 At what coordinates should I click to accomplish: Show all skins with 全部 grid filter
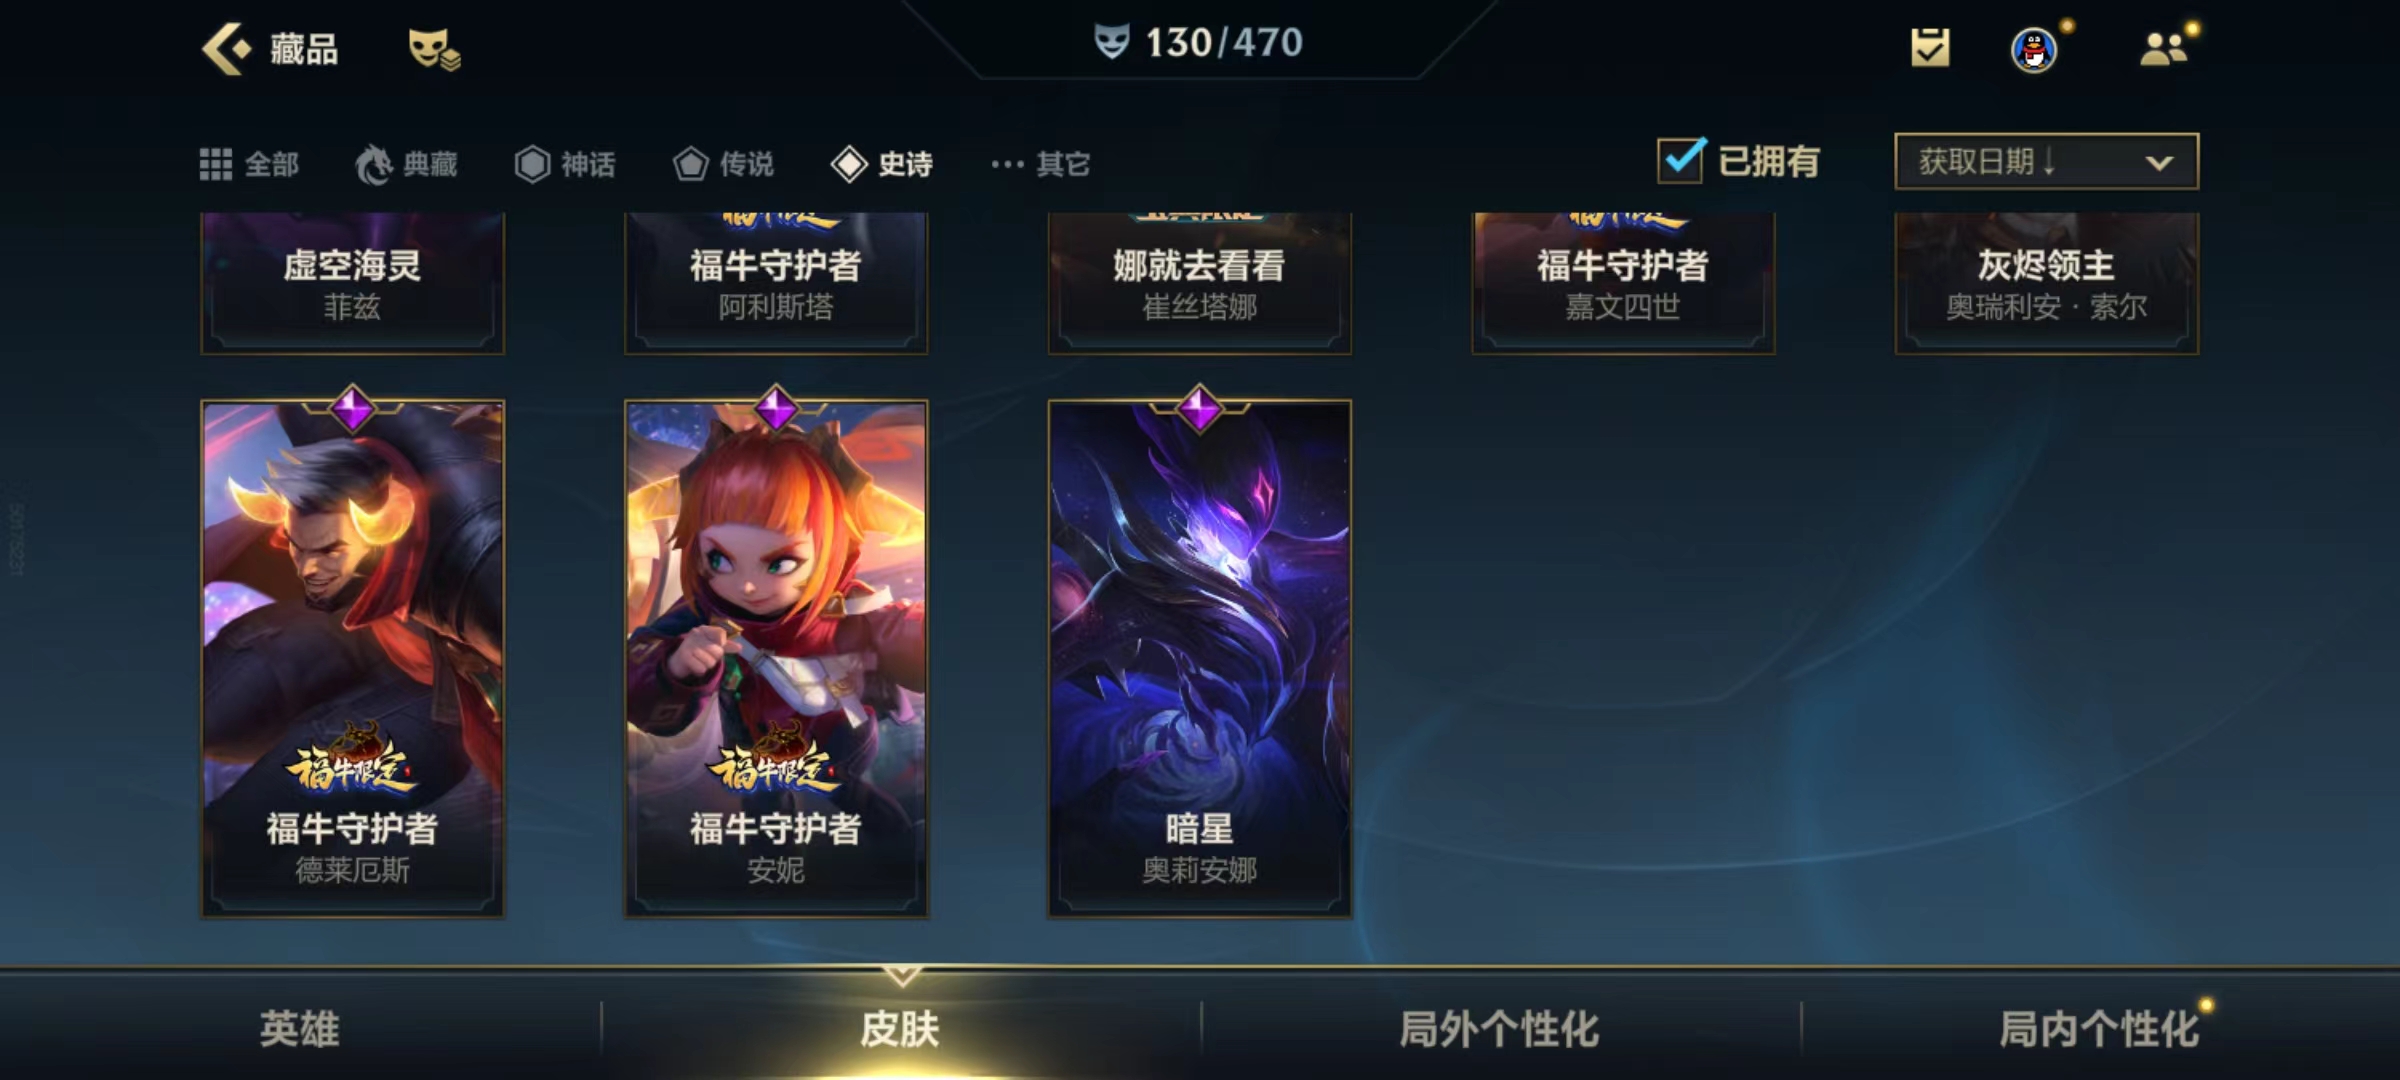[x=249, y=164]
